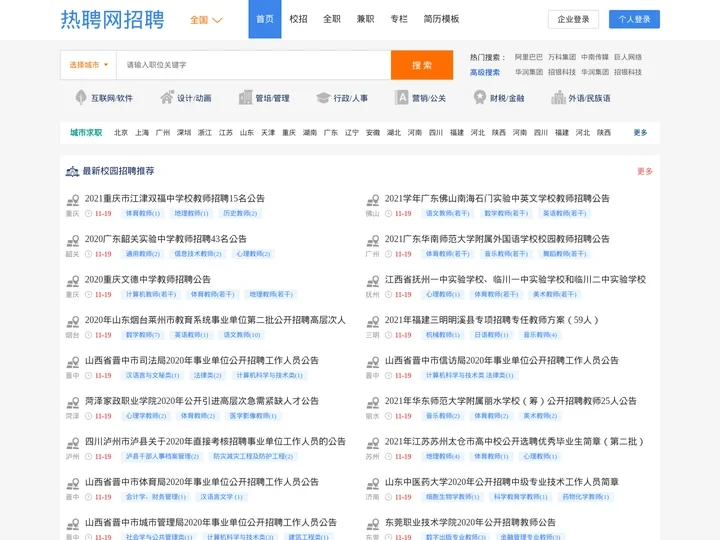Image resolution: width=720 pixels, height=540 pixels.
Task: Click the icon beside 山西省晋中市体育局 listing
Action: point(73,484)
